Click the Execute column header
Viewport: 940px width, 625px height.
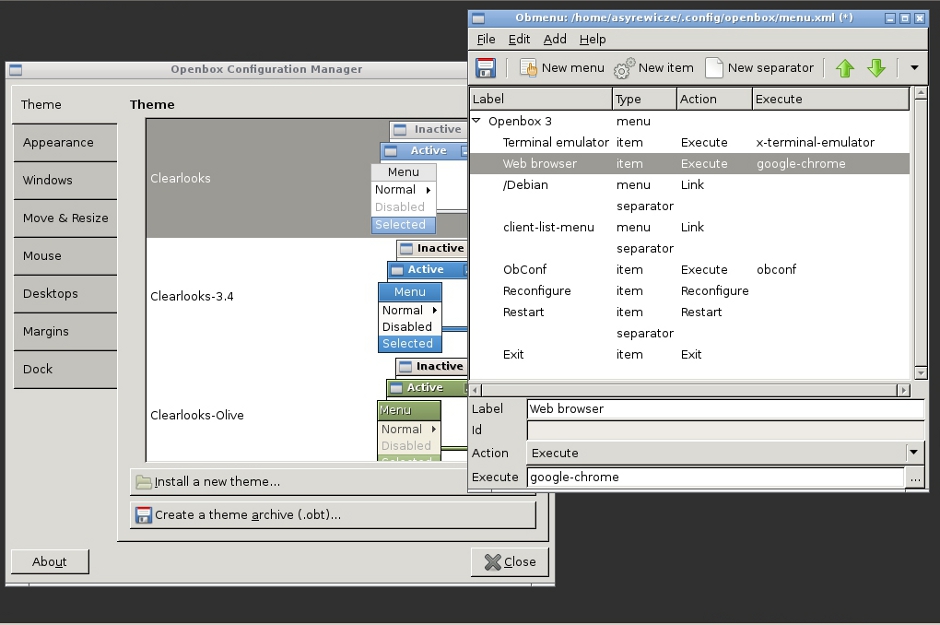(x=831, y=99)
